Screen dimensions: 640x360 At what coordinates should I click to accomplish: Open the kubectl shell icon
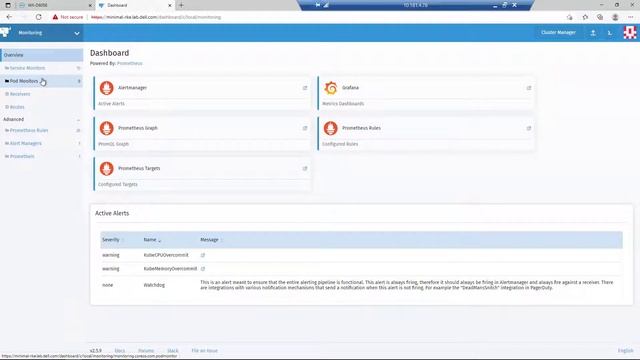(610, 33)
